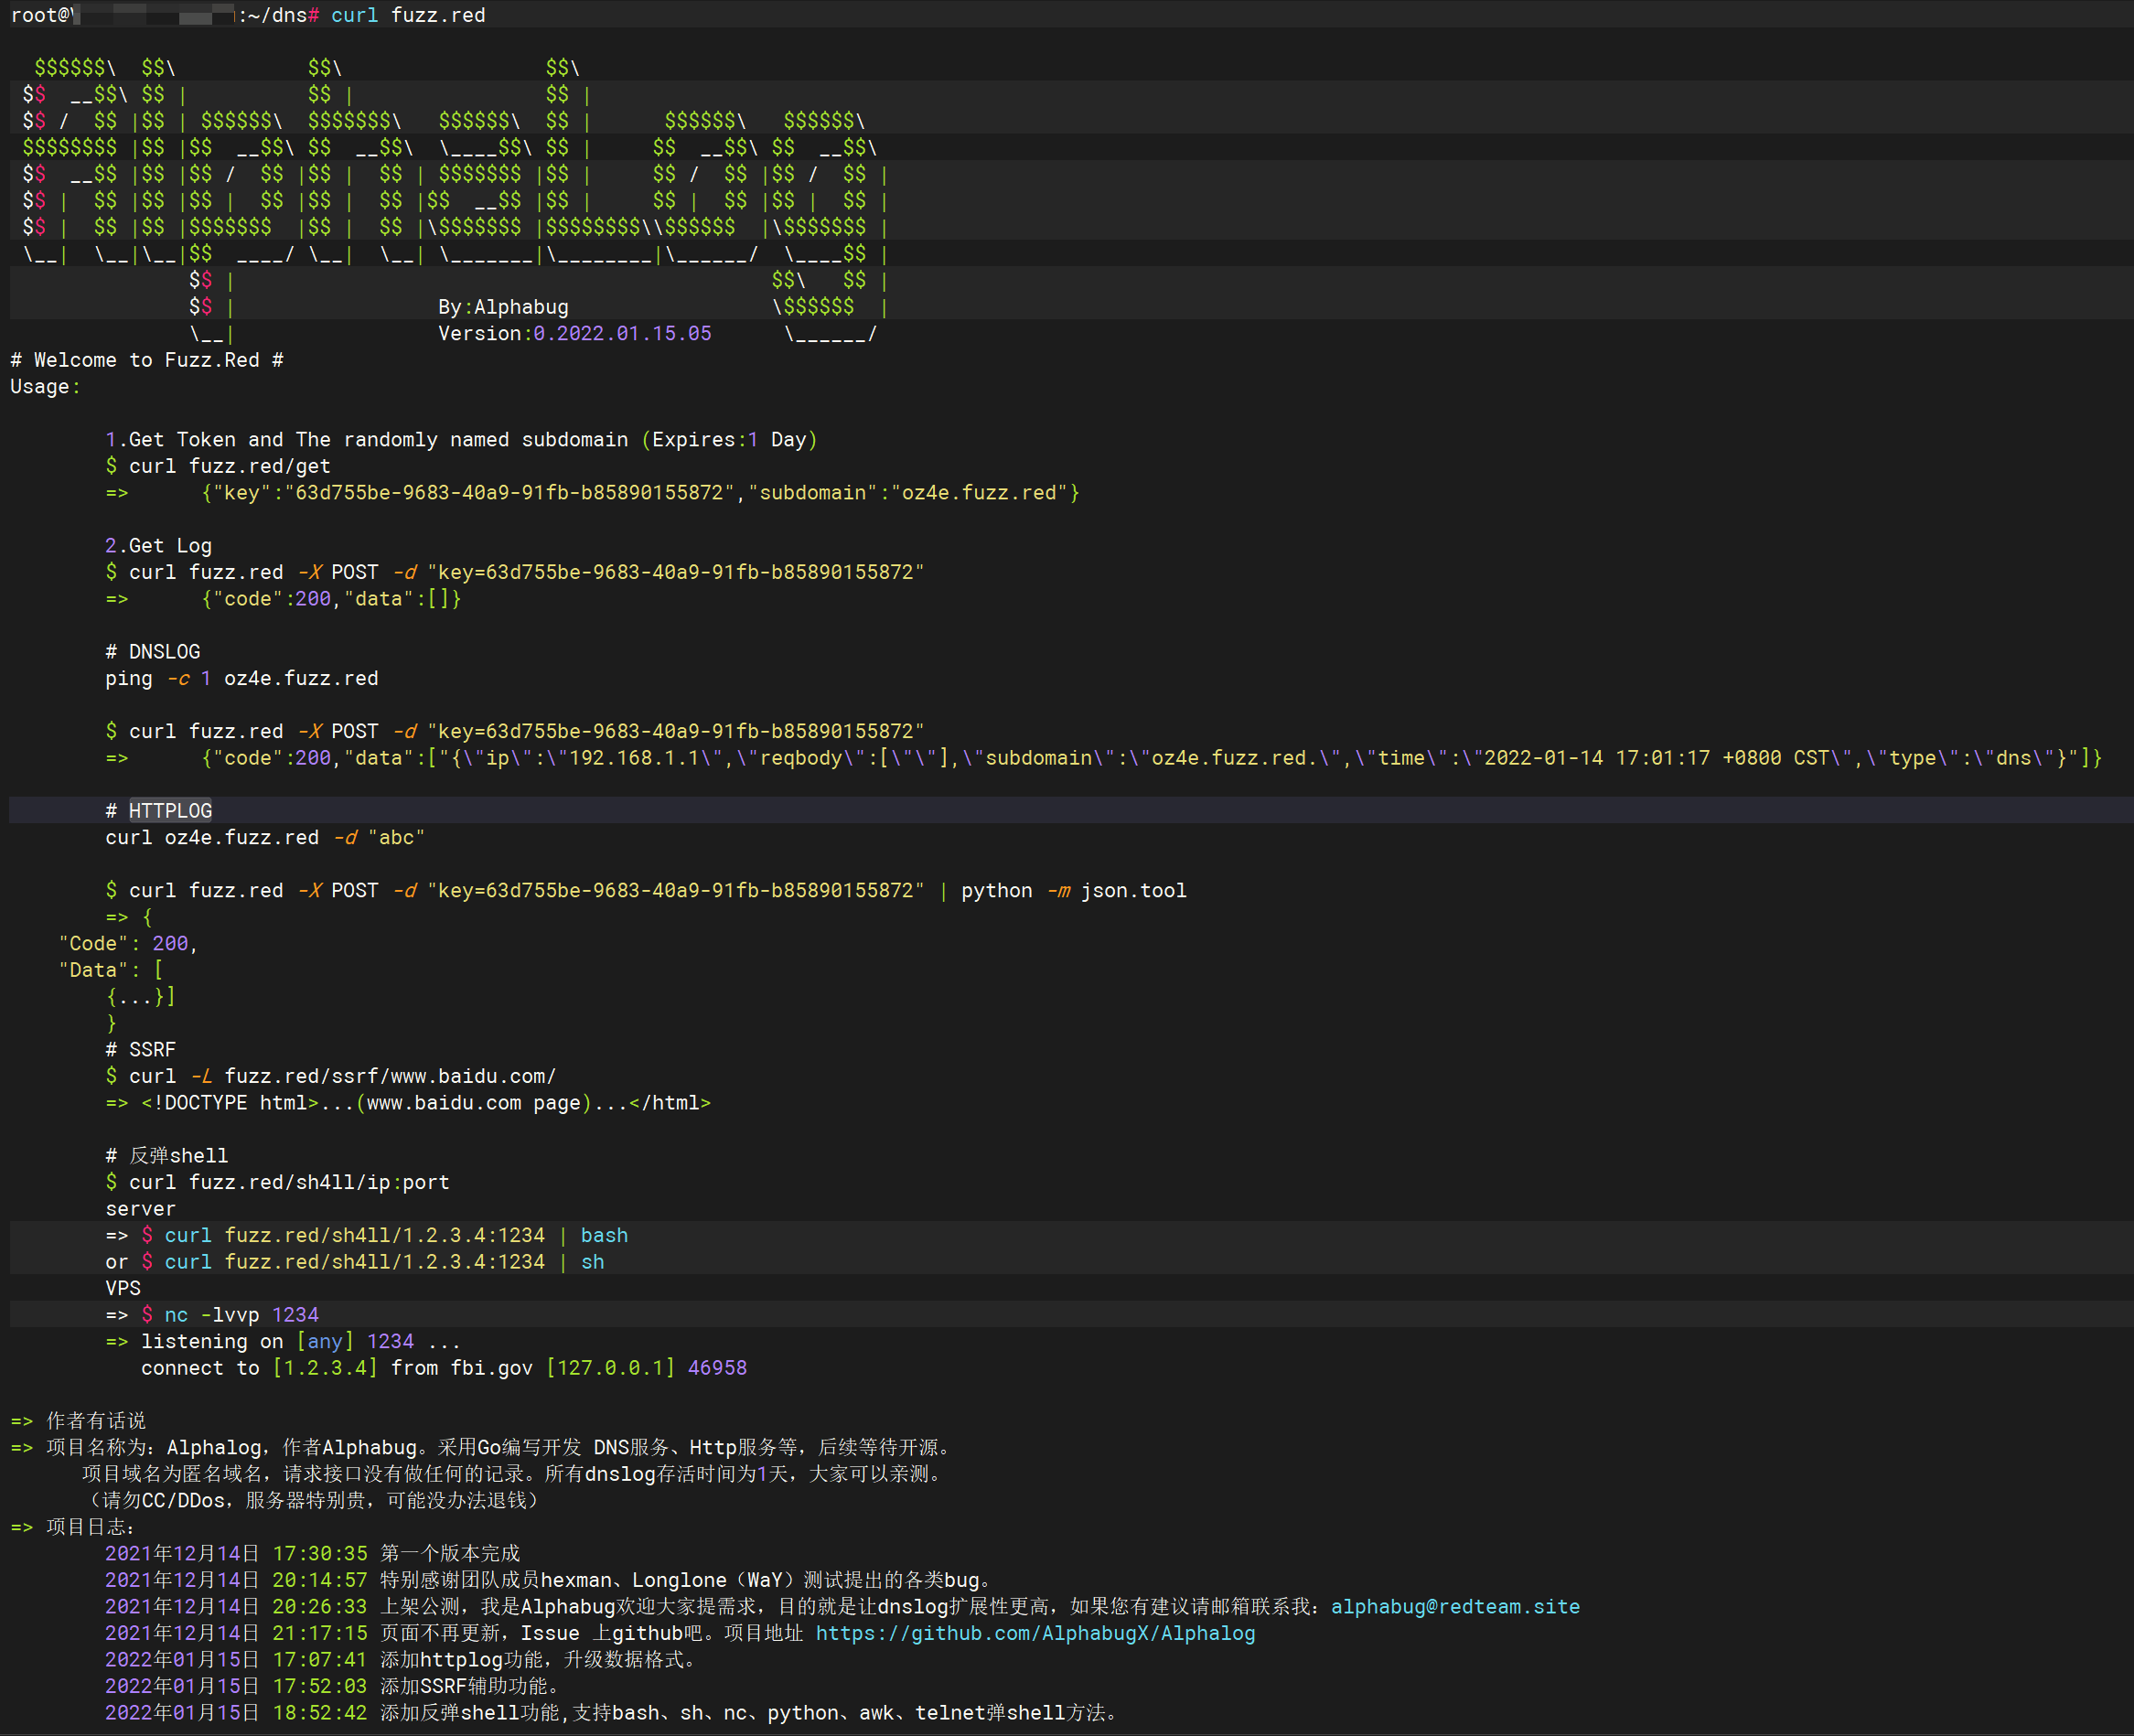This screenshot has height=1736, width=2134.
Task: Click the DNSLOG comment heading
Action: pyautogui.click(x=153, y=651)
